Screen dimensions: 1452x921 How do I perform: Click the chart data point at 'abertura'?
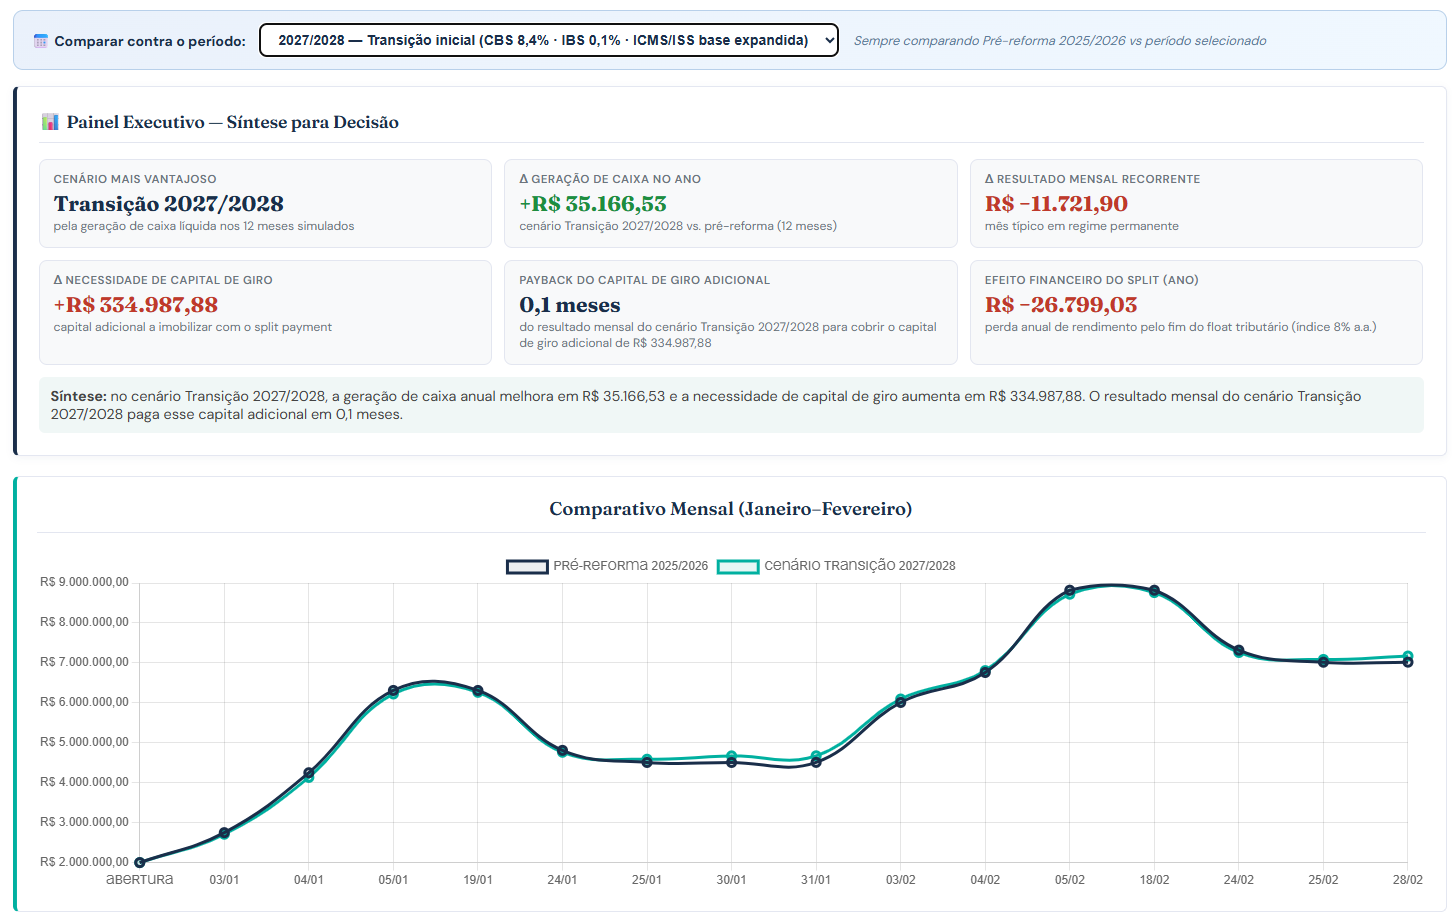click(140, 862)
